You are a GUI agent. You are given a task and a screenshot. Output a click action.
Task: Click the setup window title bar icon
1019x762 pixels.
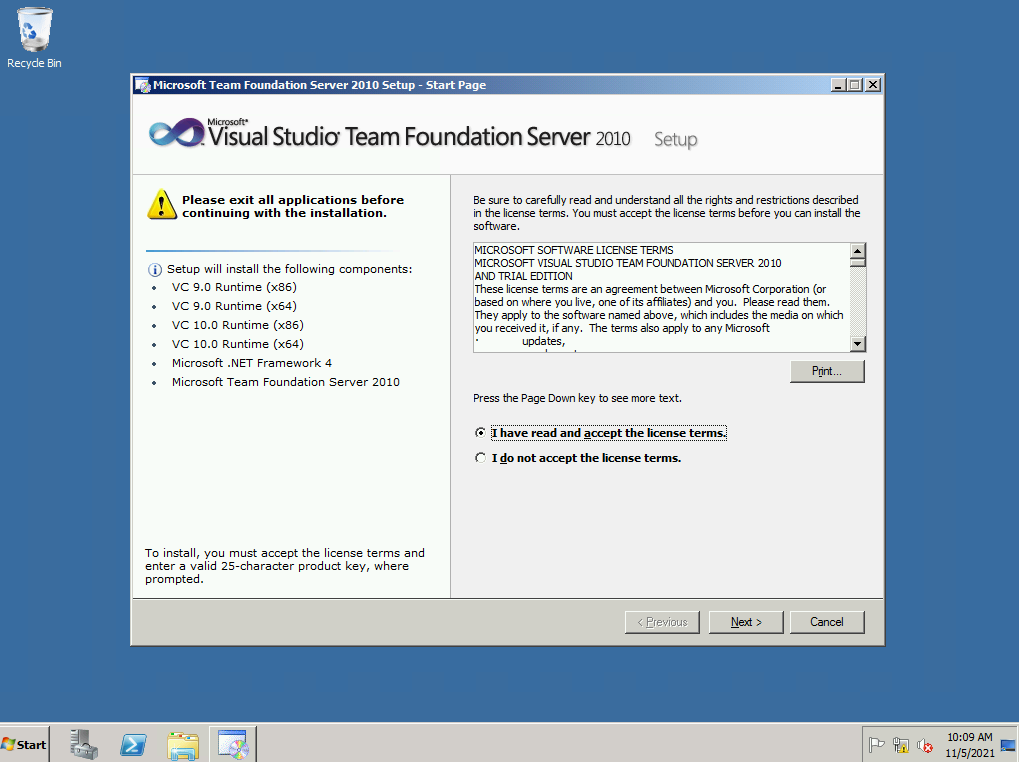tap(142, 85)
